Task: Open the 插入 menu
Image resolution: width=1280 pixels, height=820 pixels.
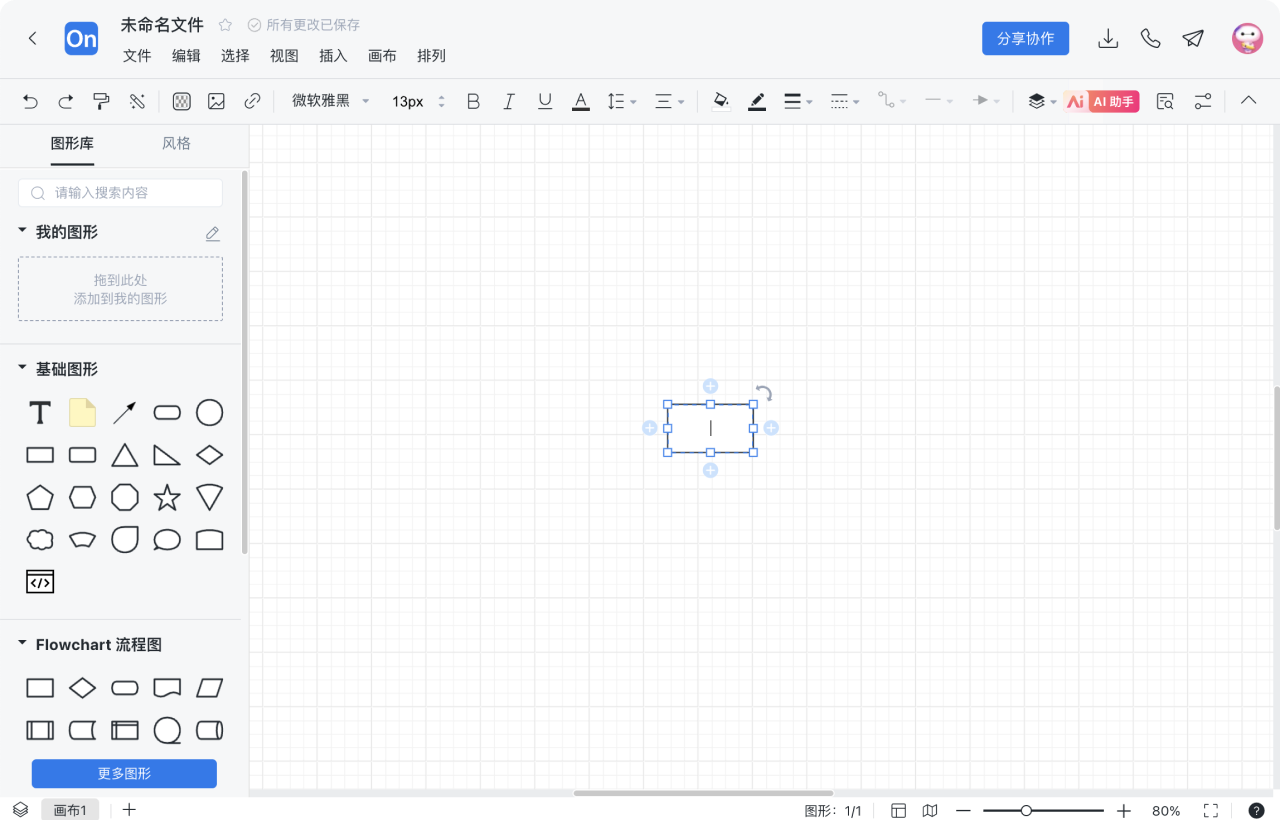Action: point(333,56)
